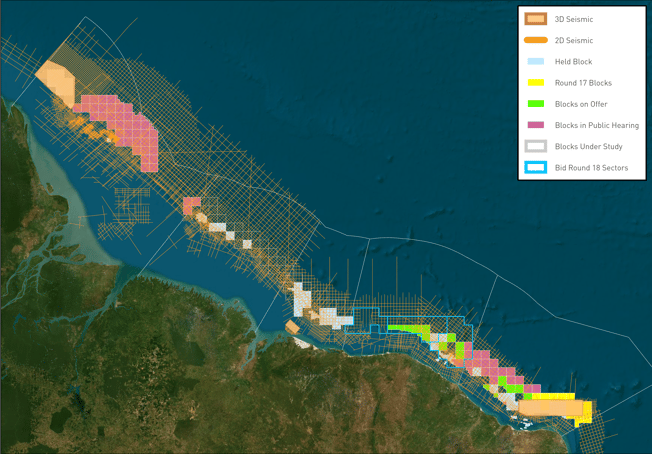This screenshot has height=454, width=652.
Task: Click the blue Bid Round 18 Sectors swatch
Action: (536, 168)
